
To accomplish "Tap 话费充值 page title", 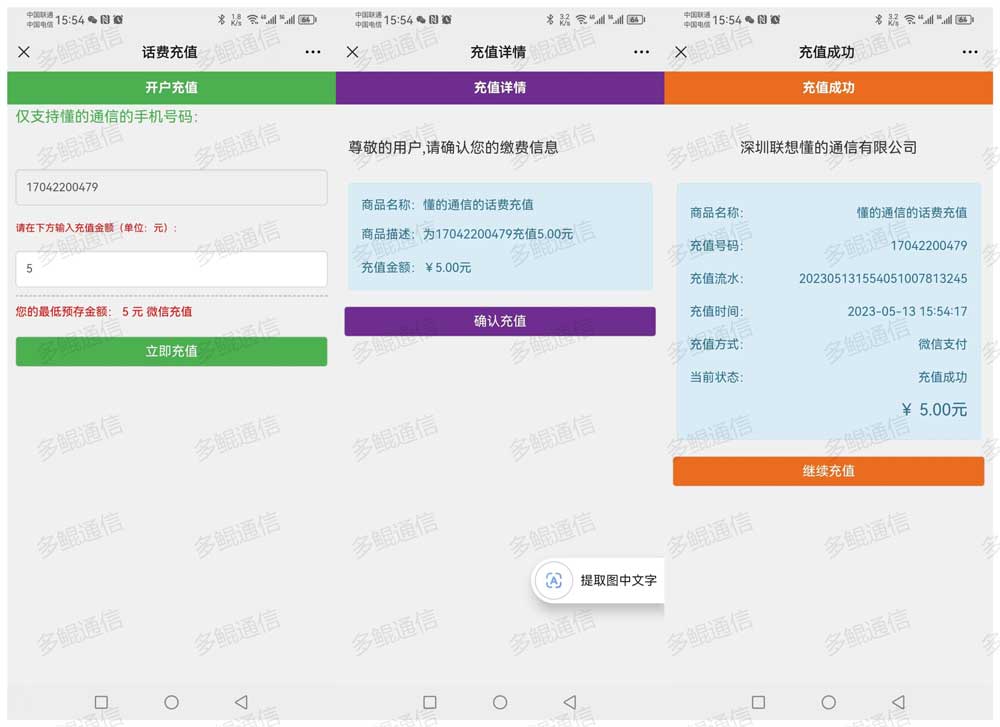I will [170, 52].
